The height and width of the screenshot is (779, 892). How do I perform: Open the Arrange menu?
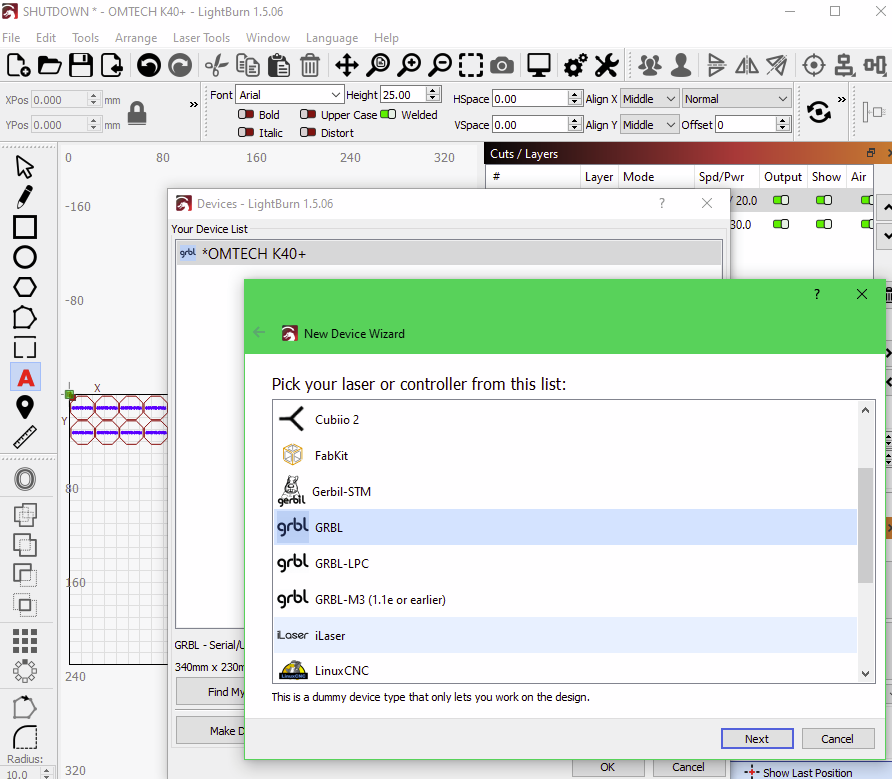coord(136,38)
